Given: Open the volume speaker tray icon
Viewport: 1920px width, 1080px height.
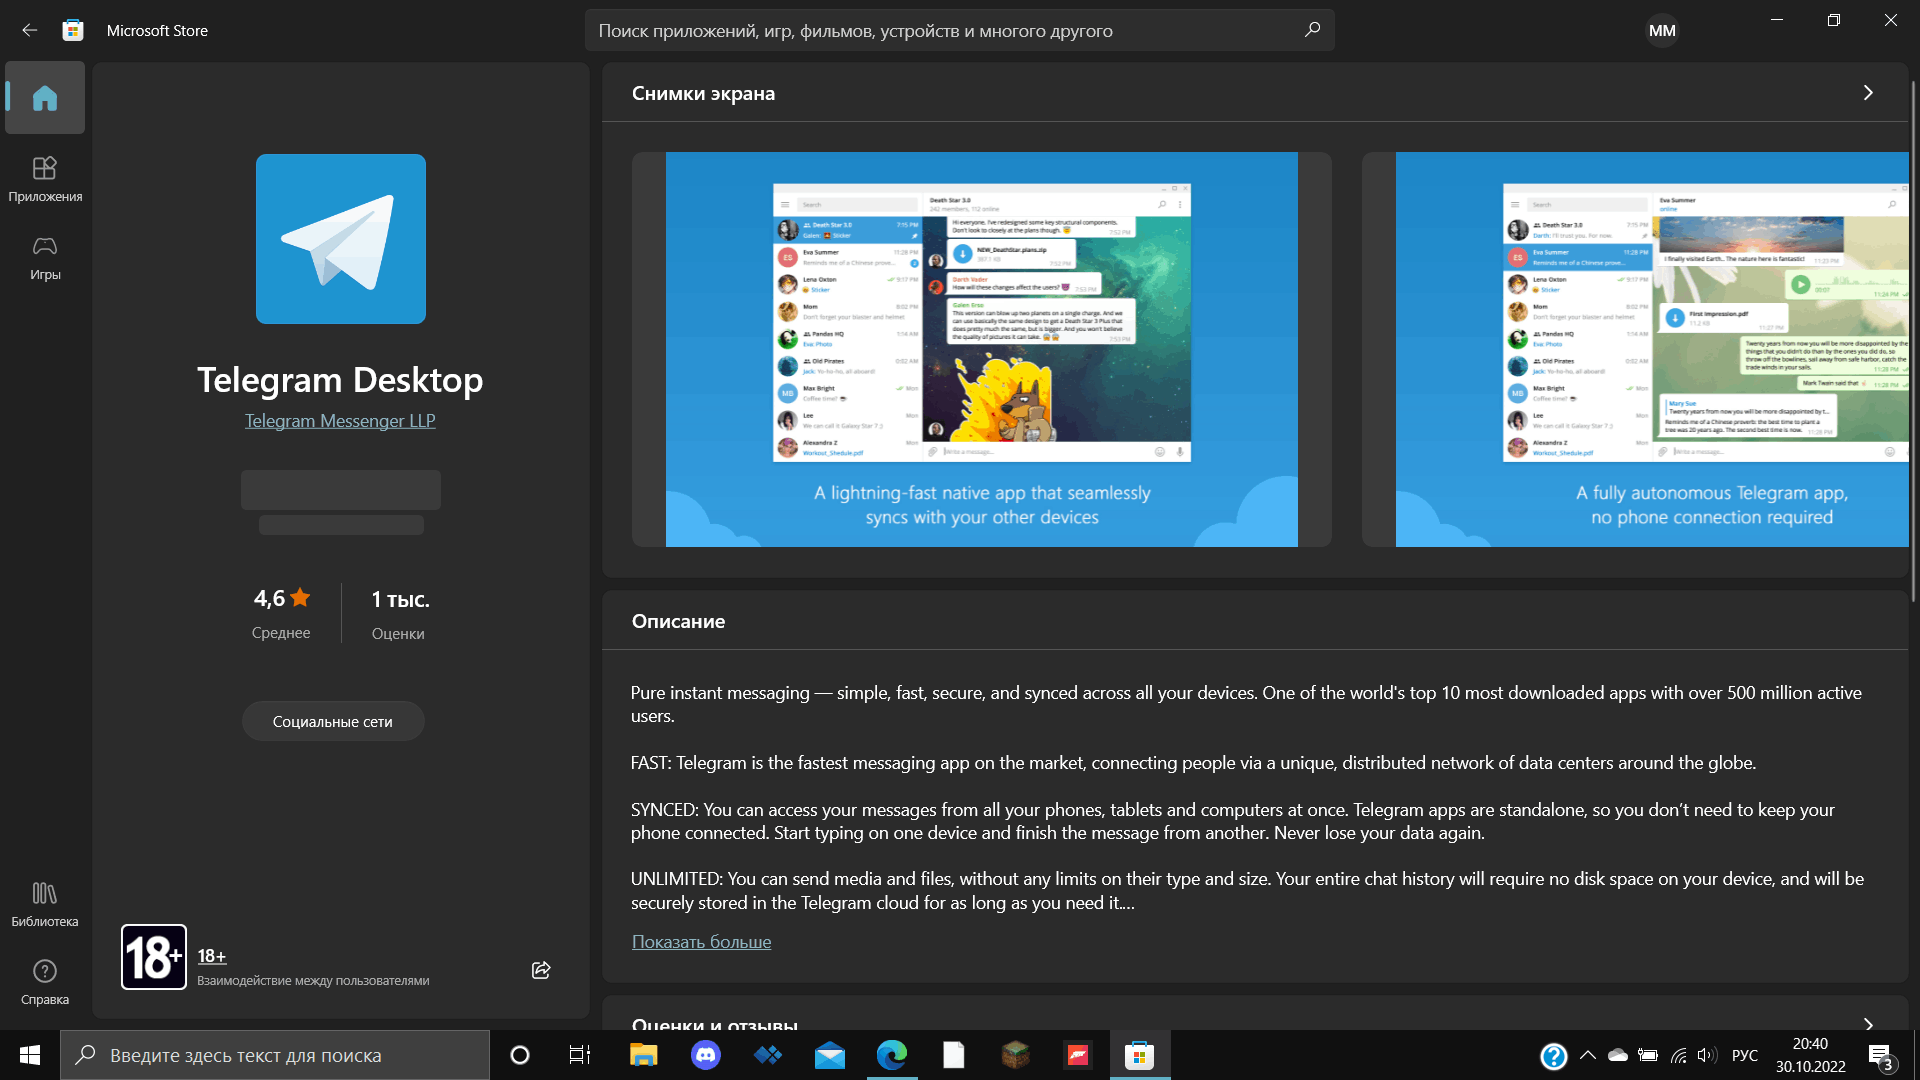Looking at the screenshot, I should pos(1707,1055).
